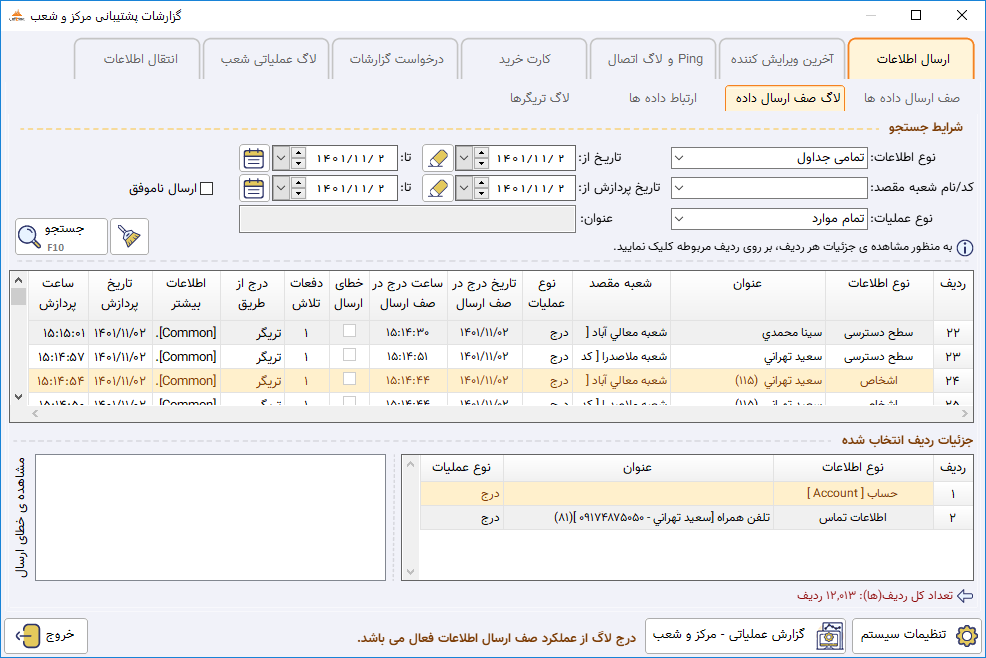Click the arrow icon beside تعداد کل ردیف(ها)
This screenshot has height=658, width=986.
pyautogui.click(x=965, y=596)
